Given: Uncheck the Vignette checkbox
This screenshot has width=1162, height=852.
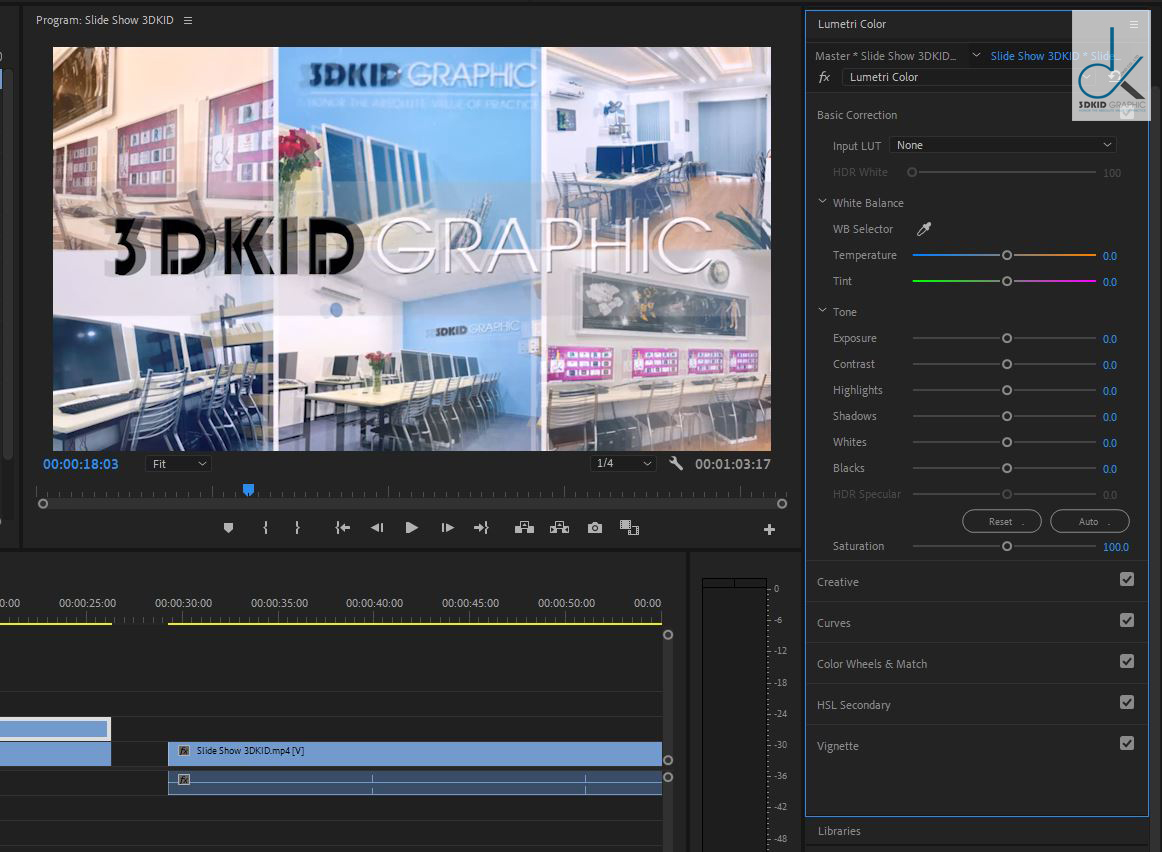Looking at the screenshot, I should [1126, 743].
